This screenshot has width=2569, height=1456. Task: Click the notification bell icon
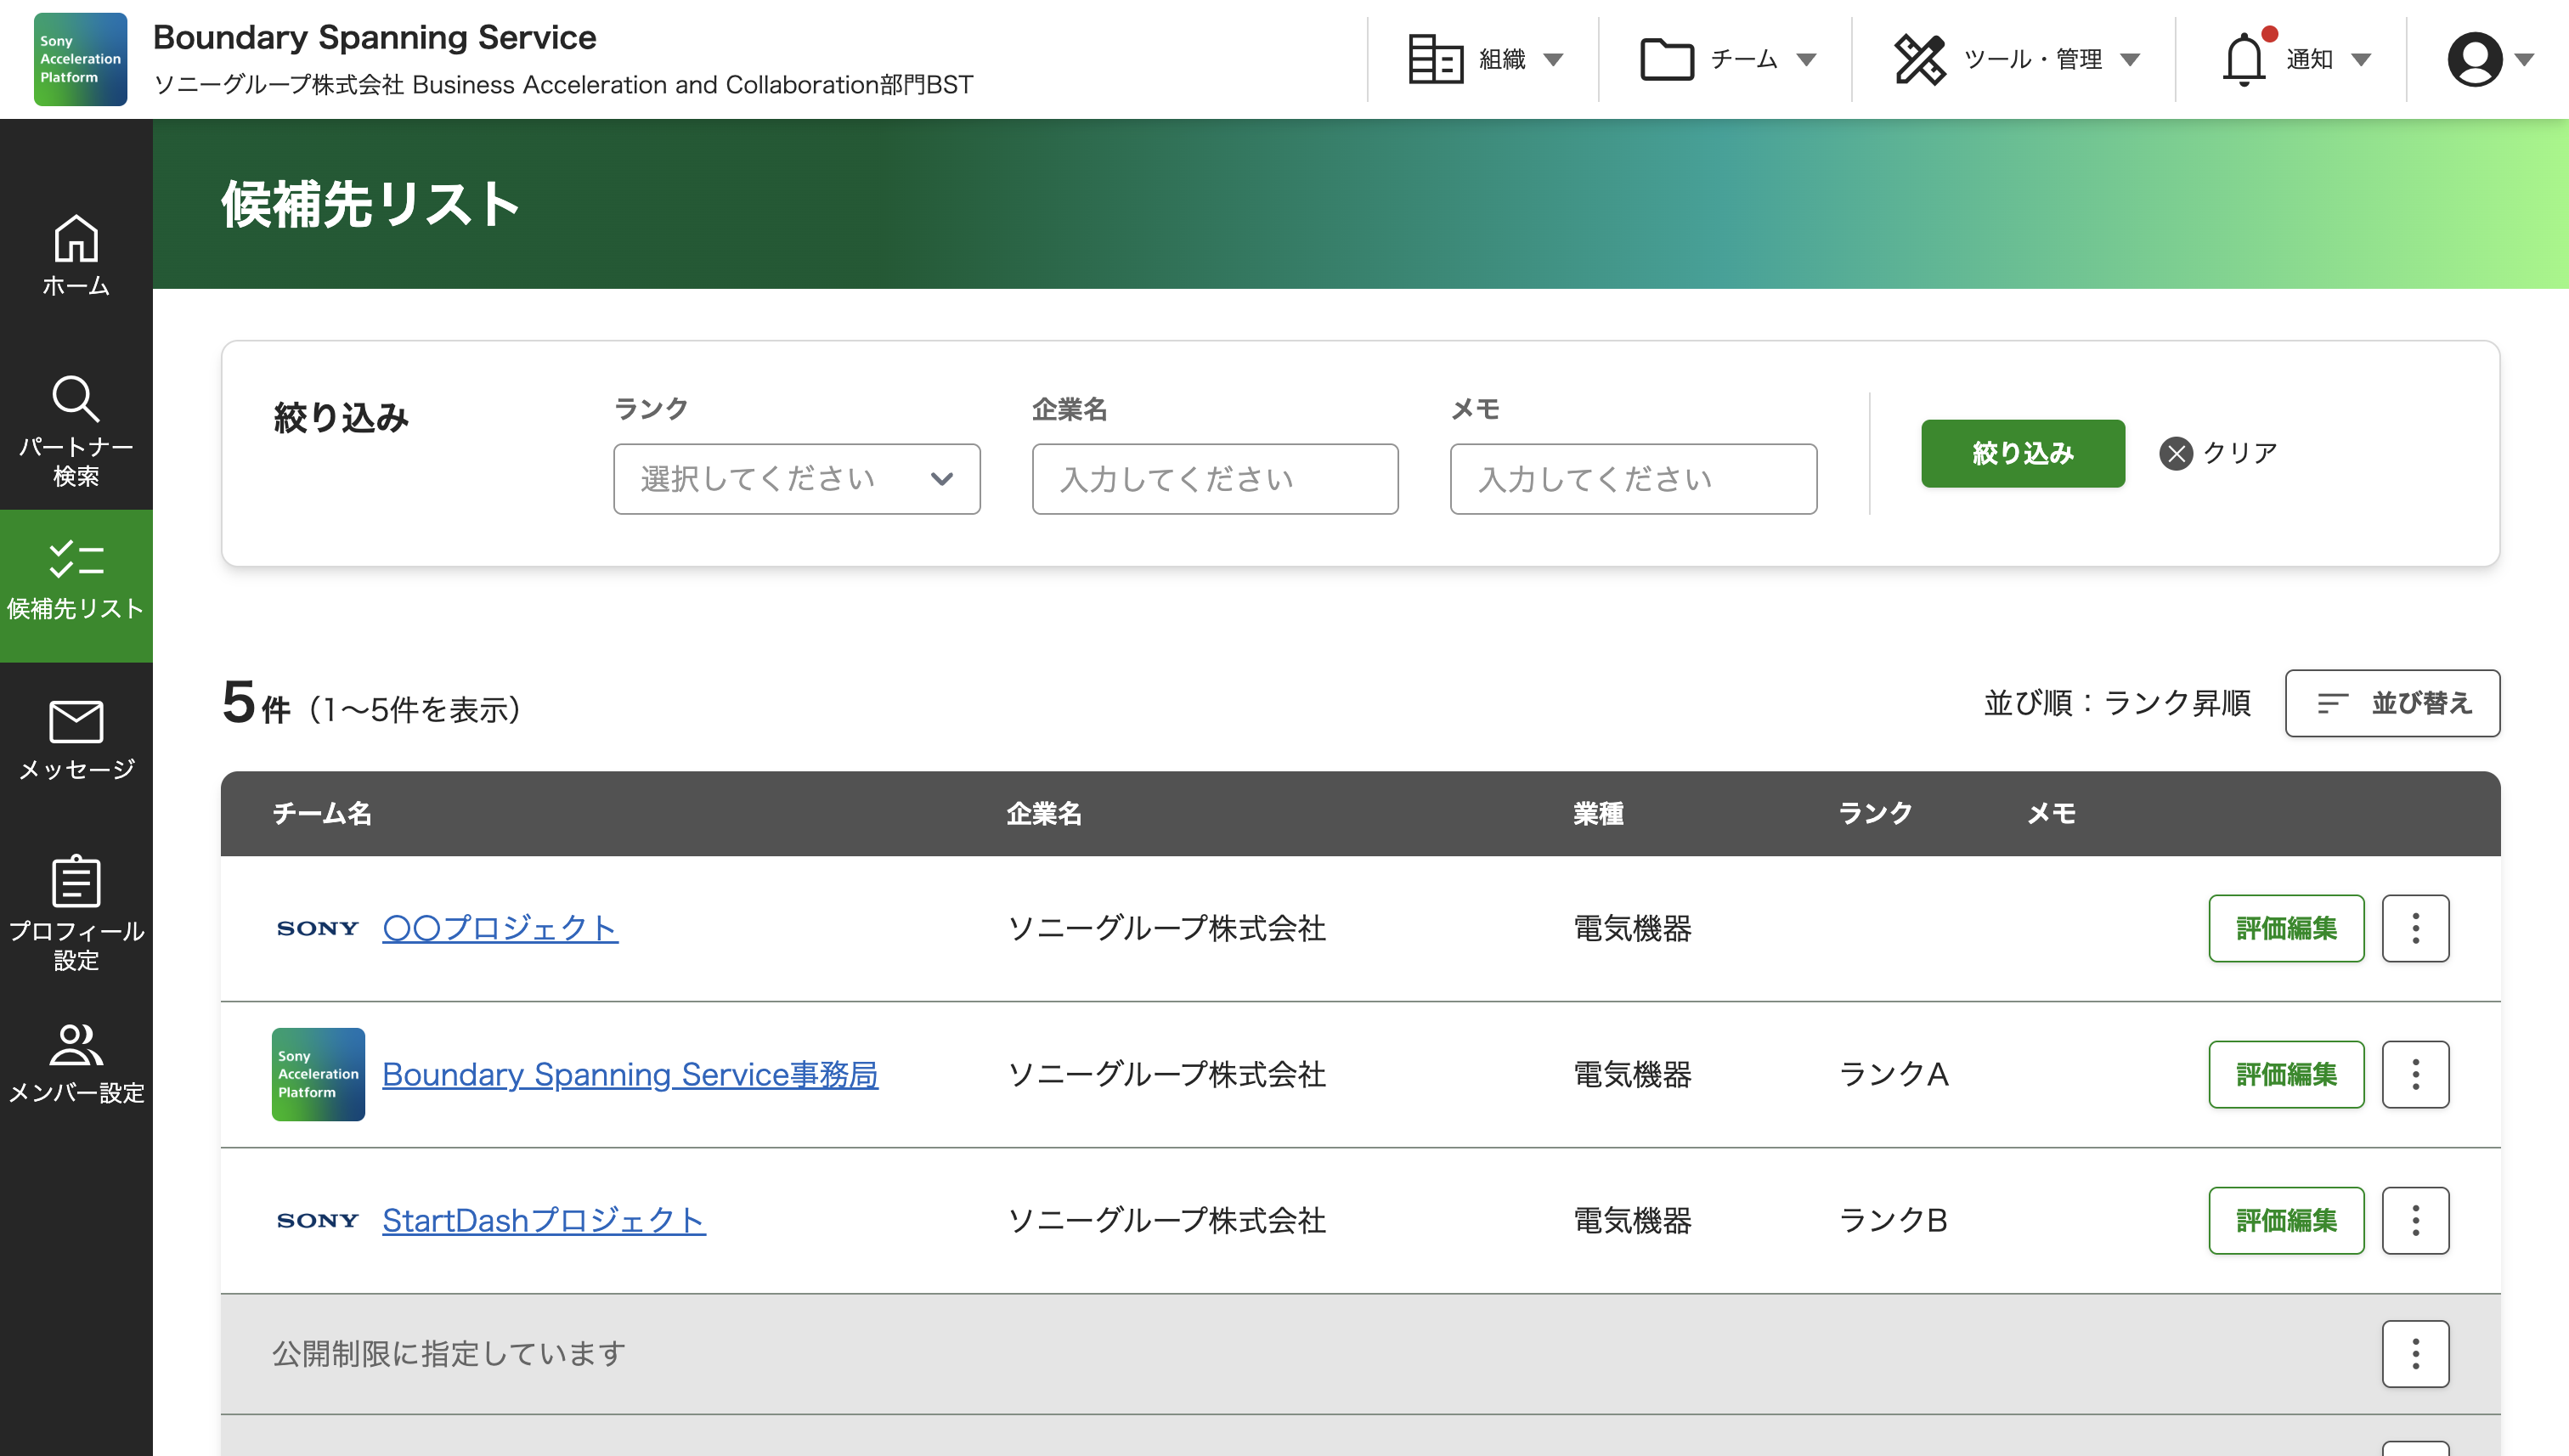(2245, 59)
